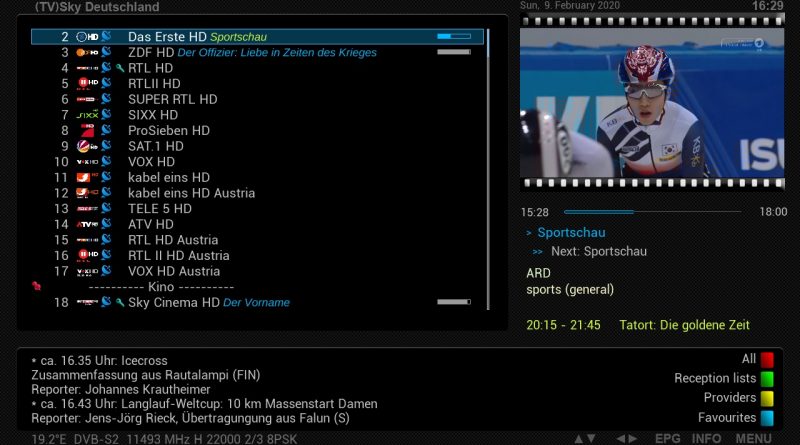Open the EPG guide

point(667,438)
